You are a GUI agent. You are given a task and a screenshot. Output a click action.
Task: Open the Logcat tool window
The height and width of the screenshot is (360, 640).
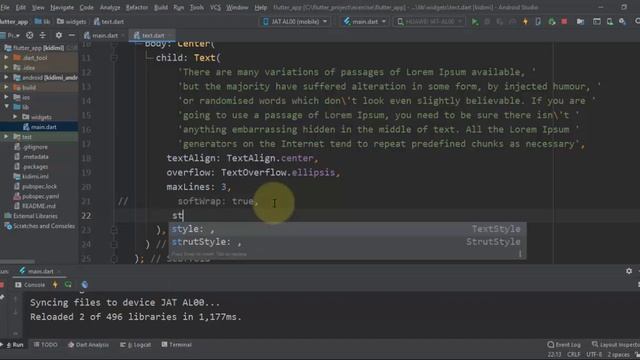(x=135, y=345)
